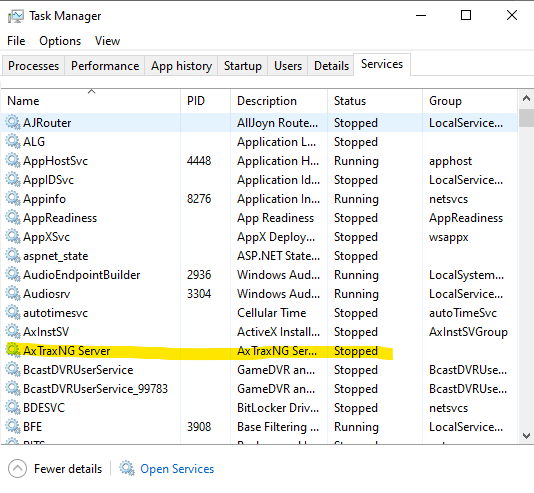Viewport: 534px width, 493px height.
Task: Switch to the Startup tab
Action: (x=242, y=66)
